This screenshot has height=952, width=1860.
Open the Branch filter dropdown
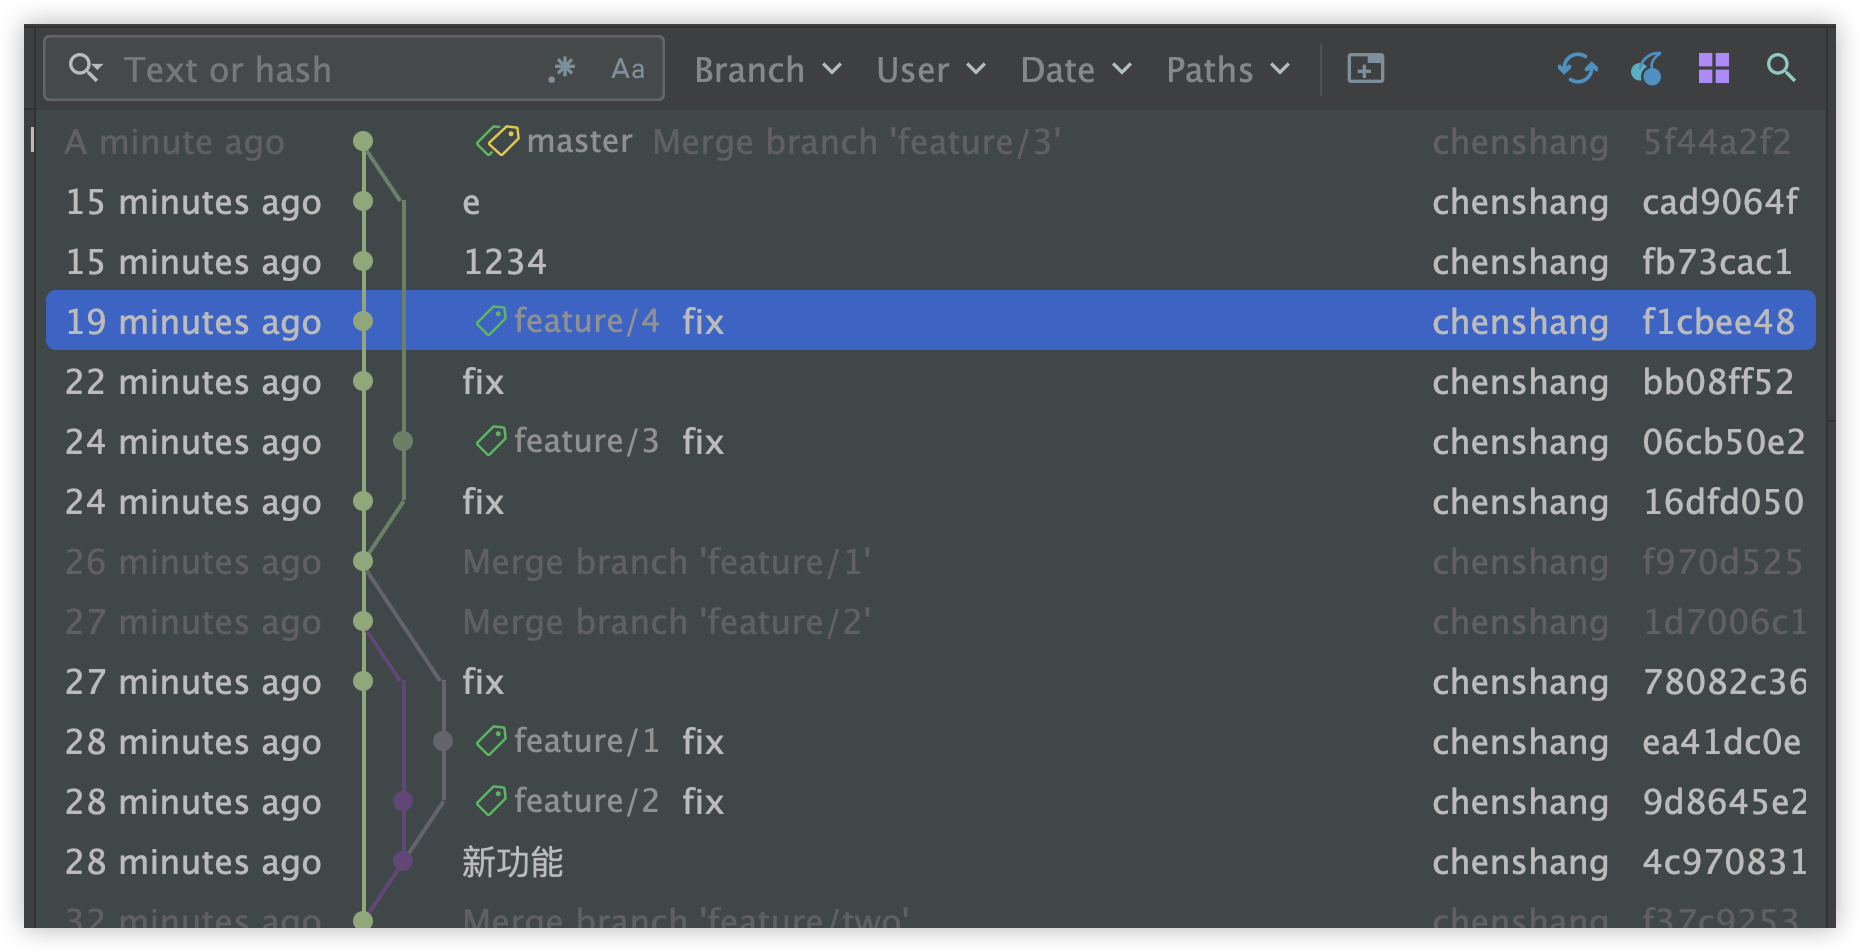[767, 70]
